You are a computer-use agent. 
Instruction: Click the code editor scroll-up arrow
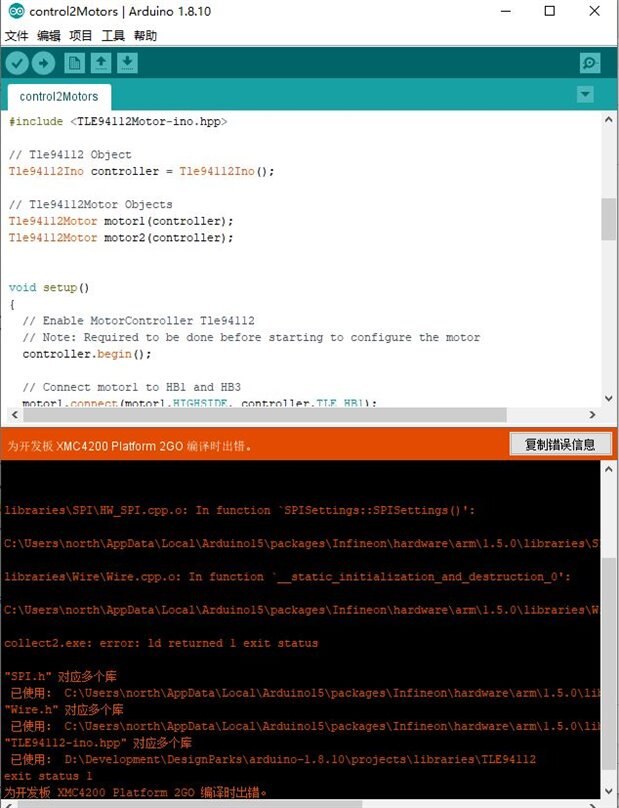pos(608,120)
